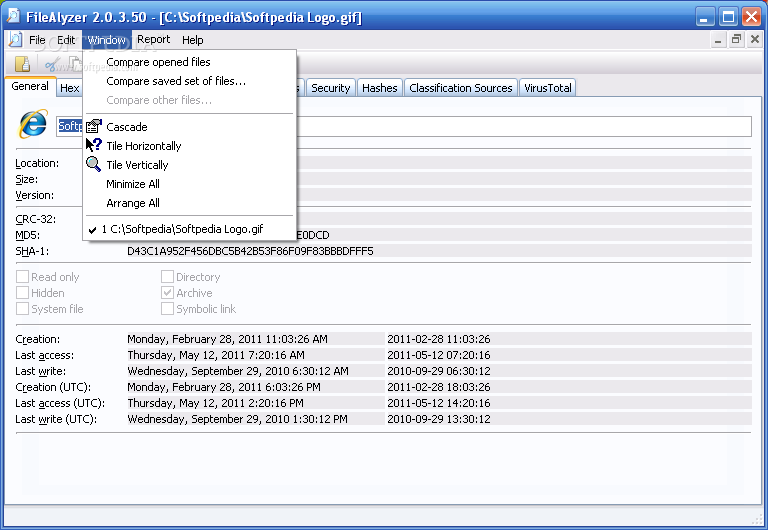Toggle the System file checkbox
The height and width of the screenshot is (530, 768).
point(23,309)
